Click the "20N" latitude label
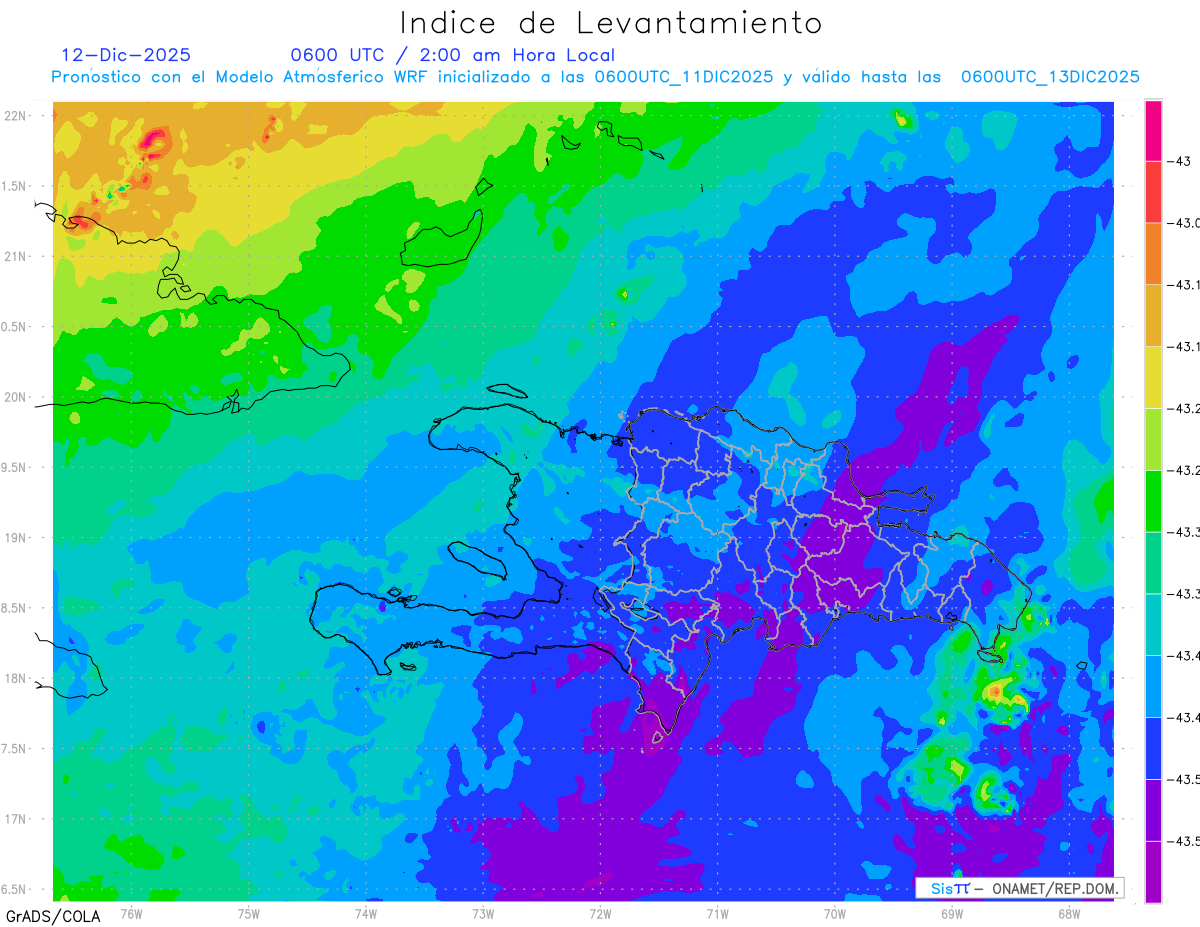1200x927 pixels. pyautogui.click(x=17, y=397)
